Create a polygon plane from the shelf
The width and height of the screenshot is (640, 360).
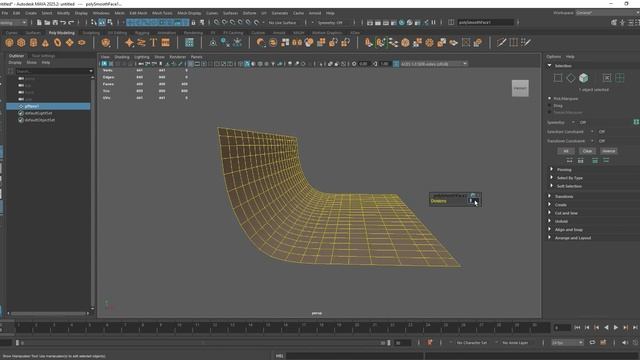(x=69, y=42)
